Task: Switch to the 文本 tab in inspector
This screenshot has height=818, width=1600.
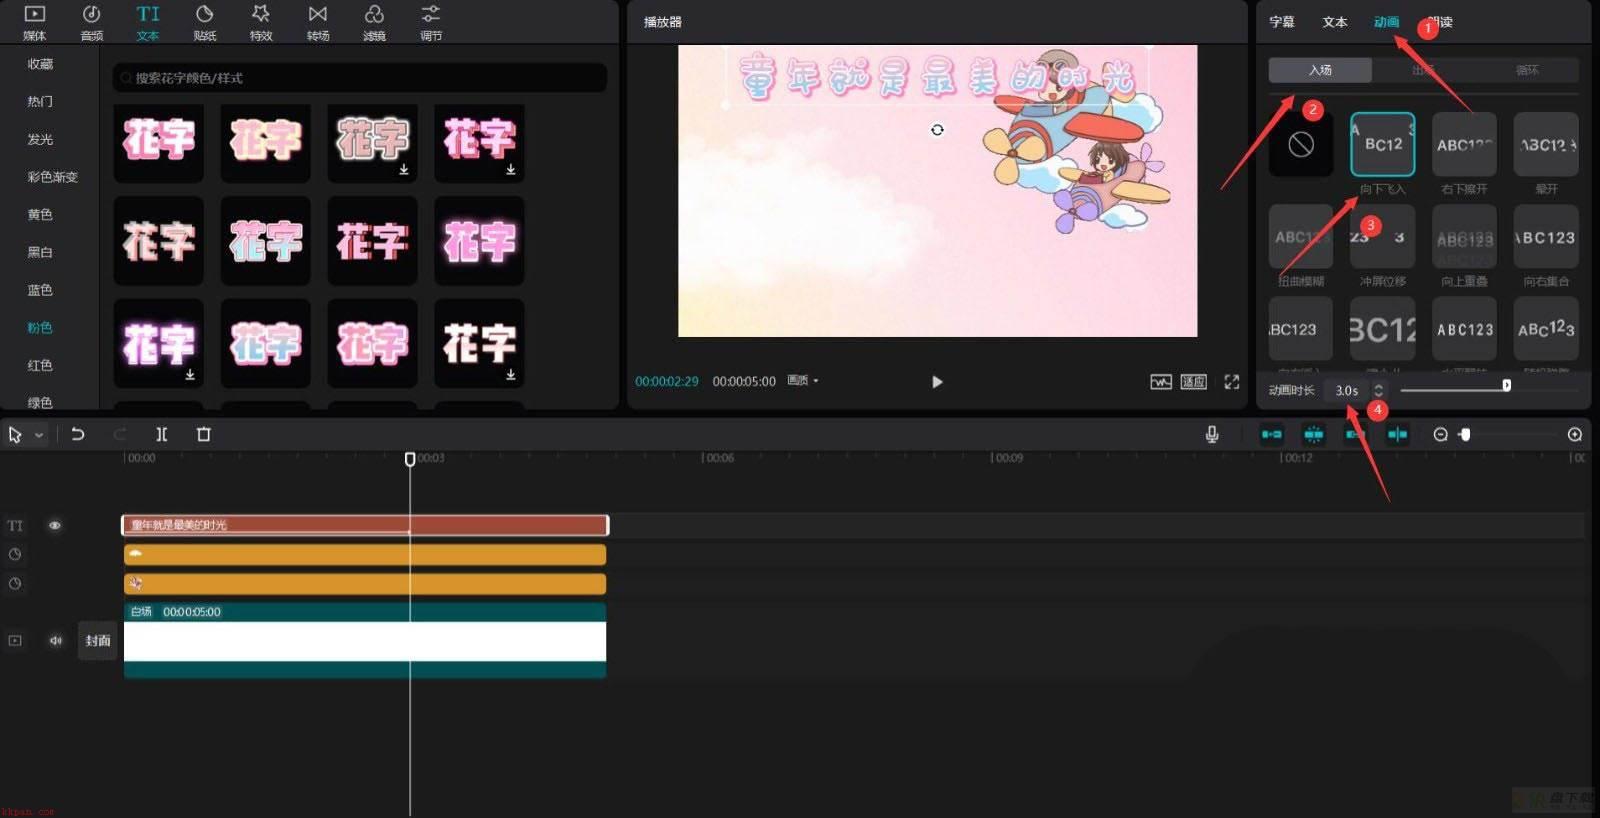Action: pos(1335,22)
